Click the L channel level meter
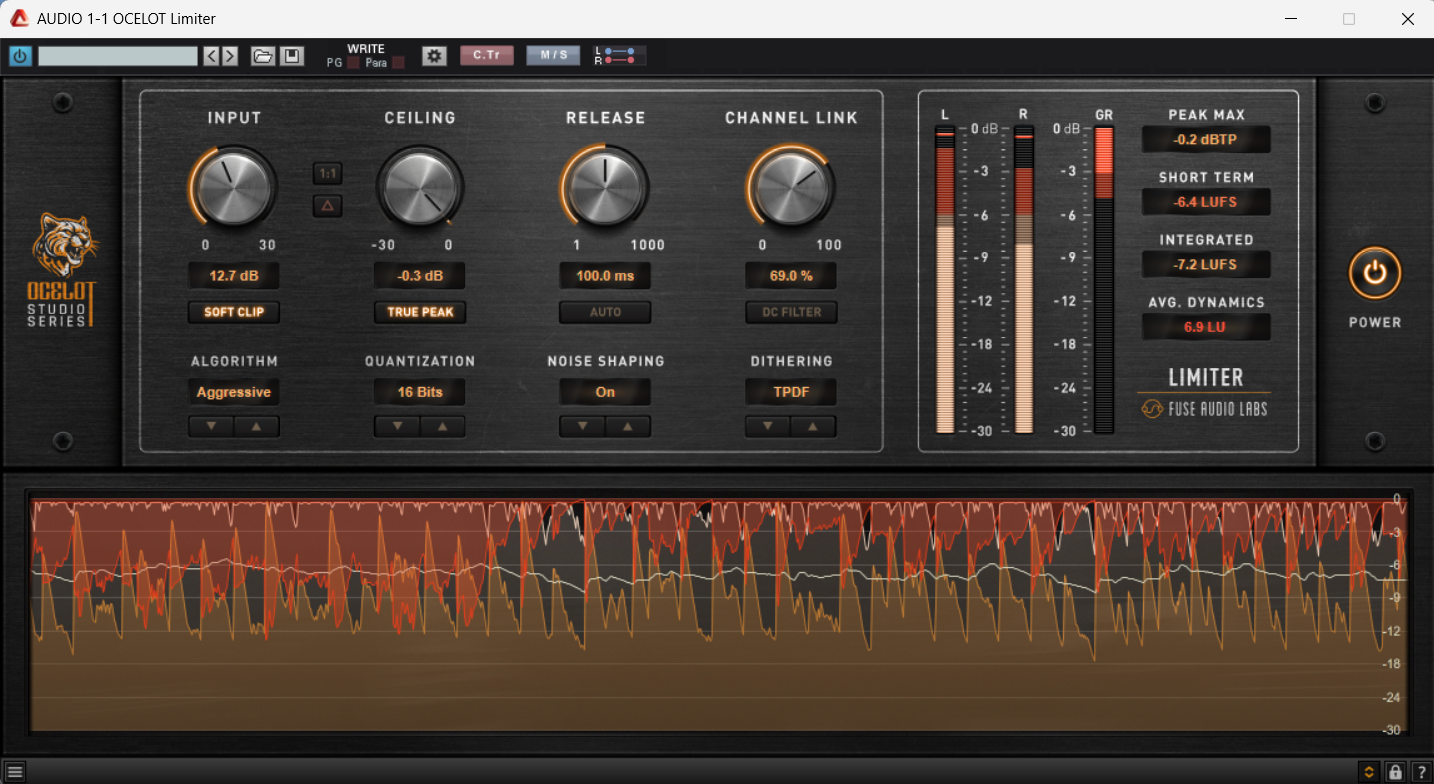The width and height of the screenshot is (1434, 784). point(945,280)
